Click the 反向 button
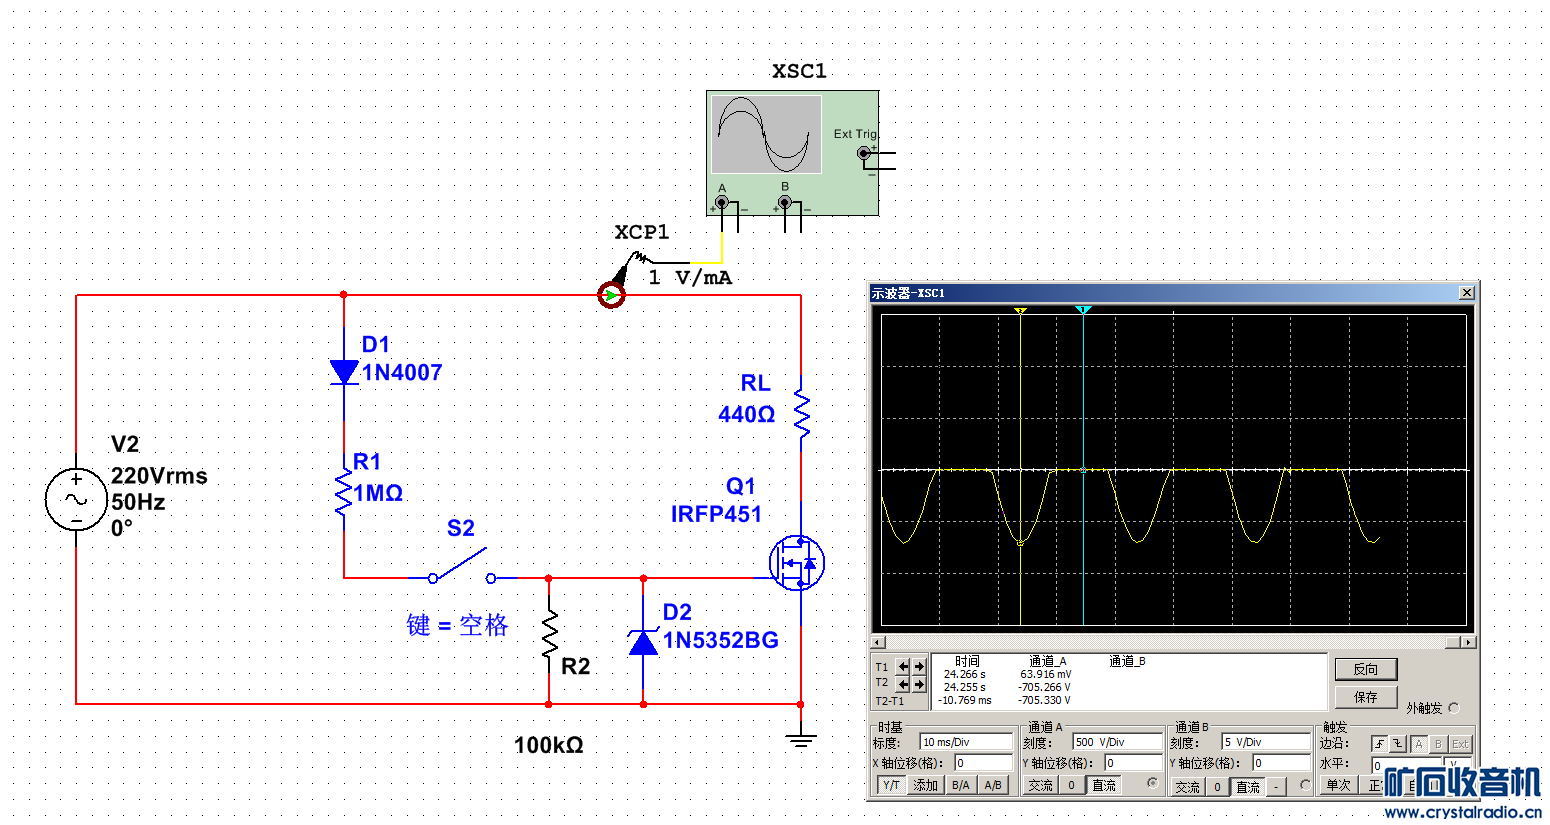 (1366, 669)
